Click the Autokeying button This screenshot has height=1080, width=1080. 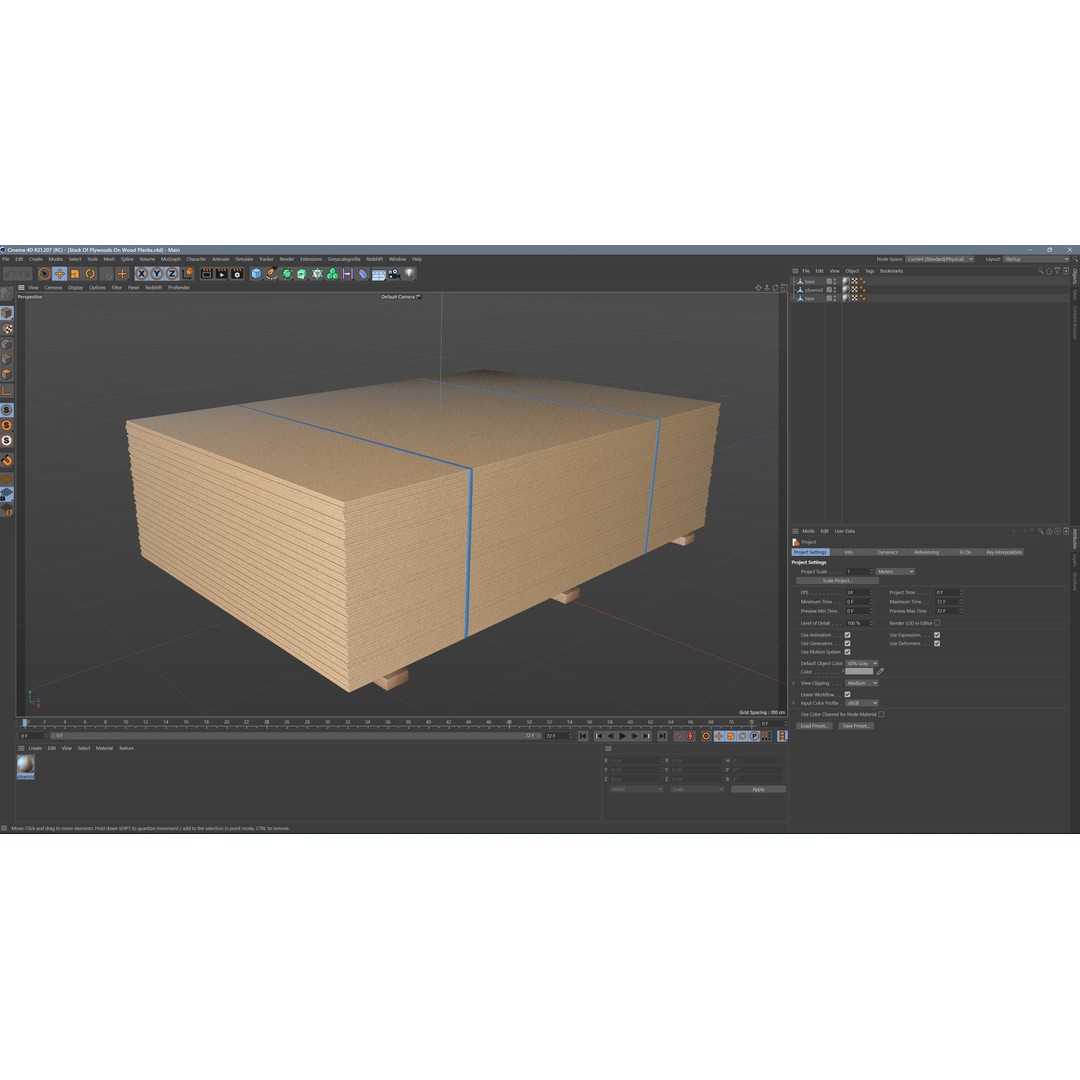click(690, 736)
